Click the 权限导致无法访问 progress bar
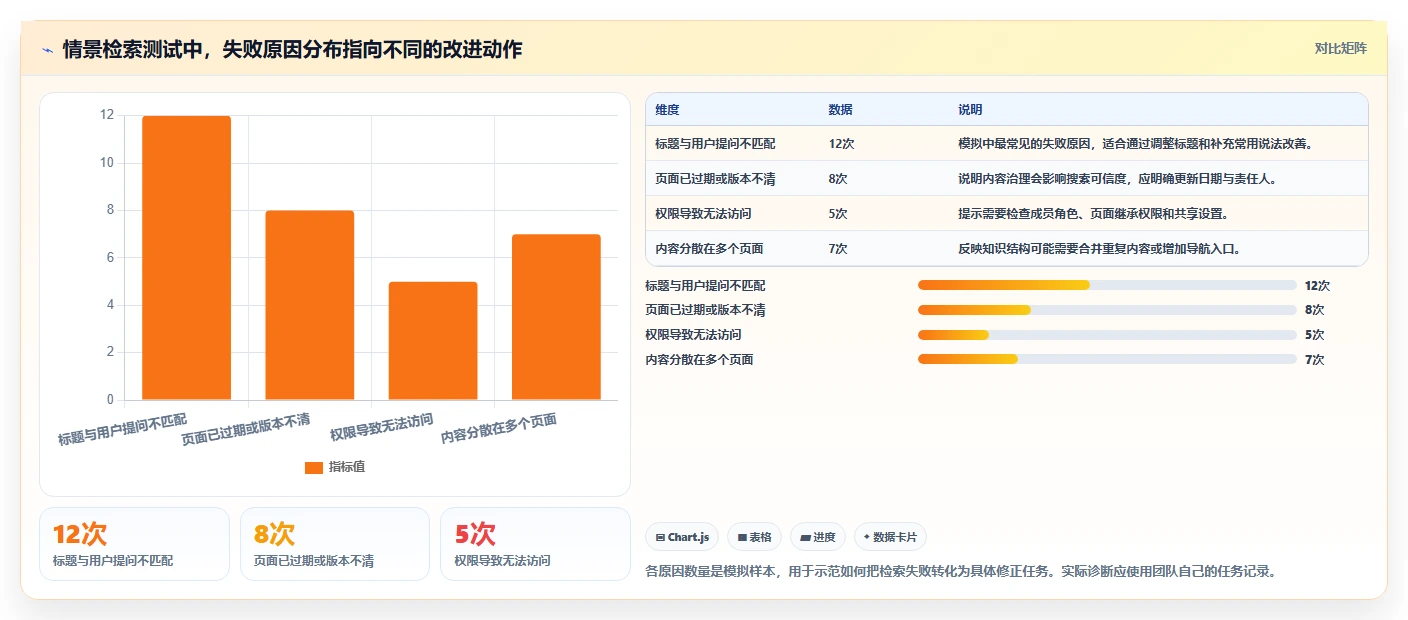The image size is (1408, 620). point(1107,335)
